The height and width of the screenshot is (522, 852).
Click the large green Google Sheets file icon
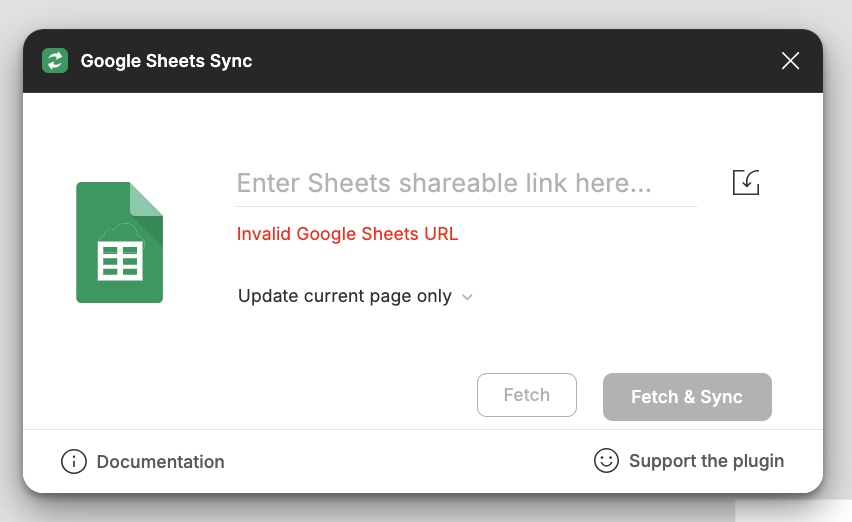click(119, 243)
